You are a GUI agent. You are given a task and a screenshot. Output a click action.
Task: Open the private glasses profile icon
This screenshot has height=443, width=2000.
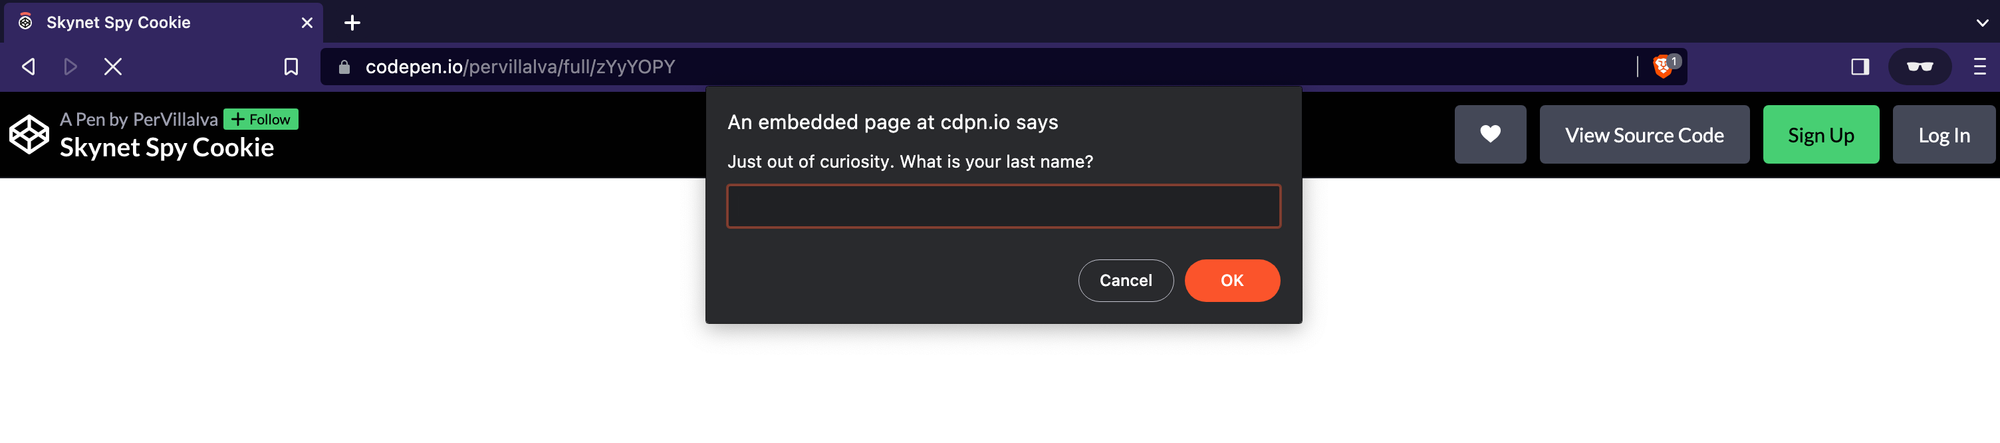point(1919,66)
